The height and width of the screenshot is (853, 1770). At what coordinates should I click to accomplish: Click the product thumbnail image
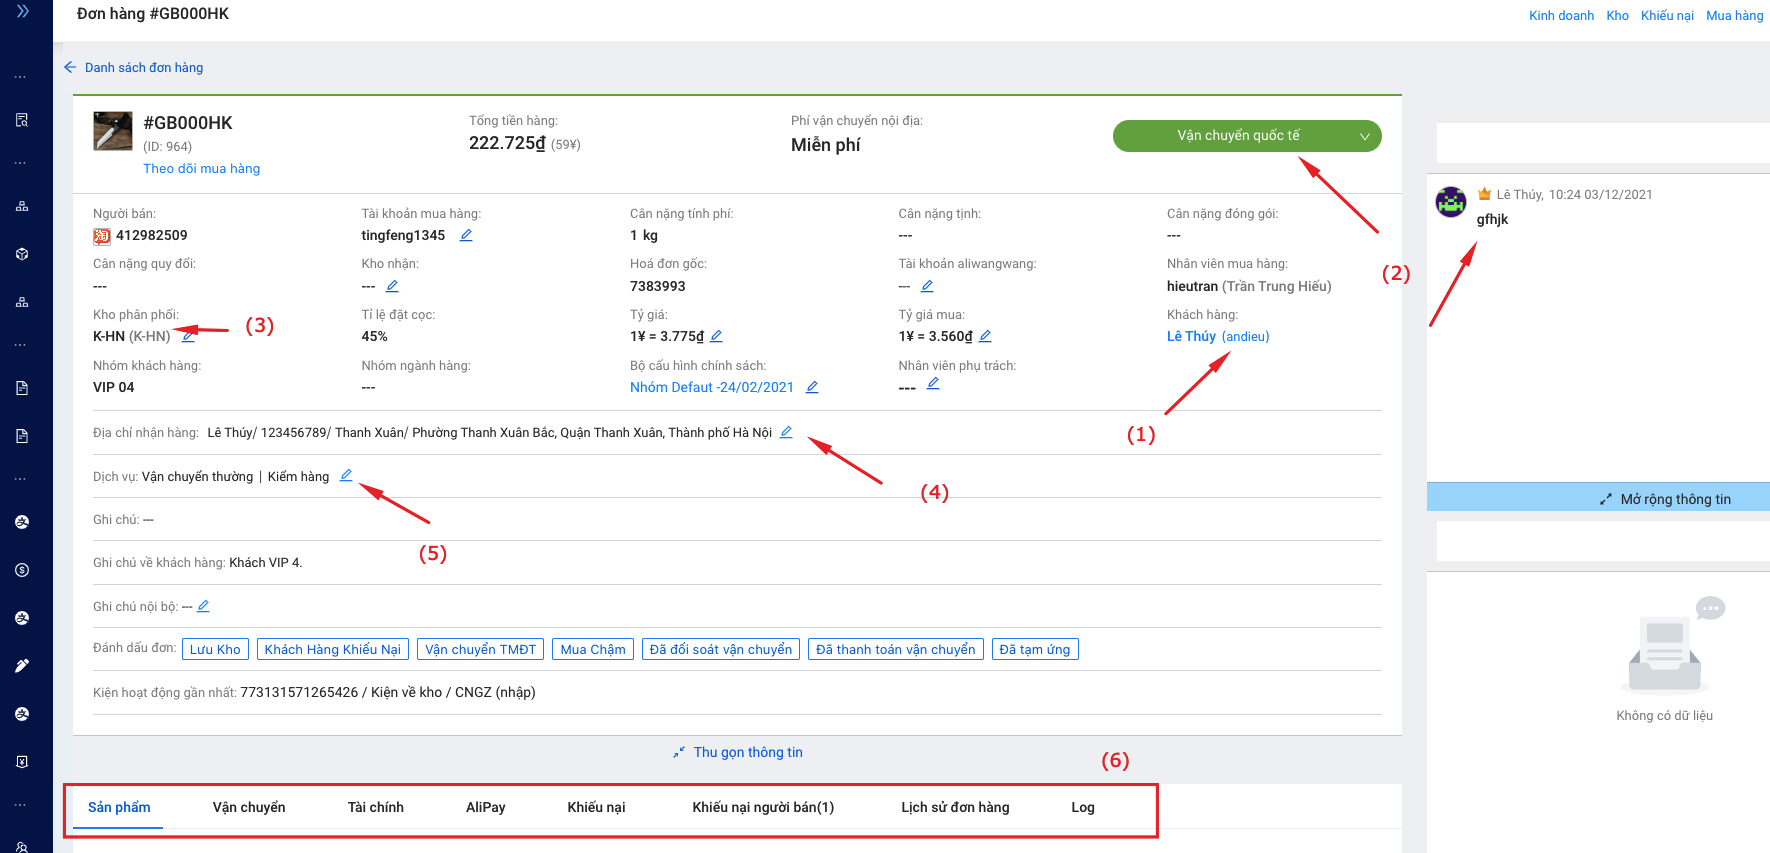tap(113, 131)
